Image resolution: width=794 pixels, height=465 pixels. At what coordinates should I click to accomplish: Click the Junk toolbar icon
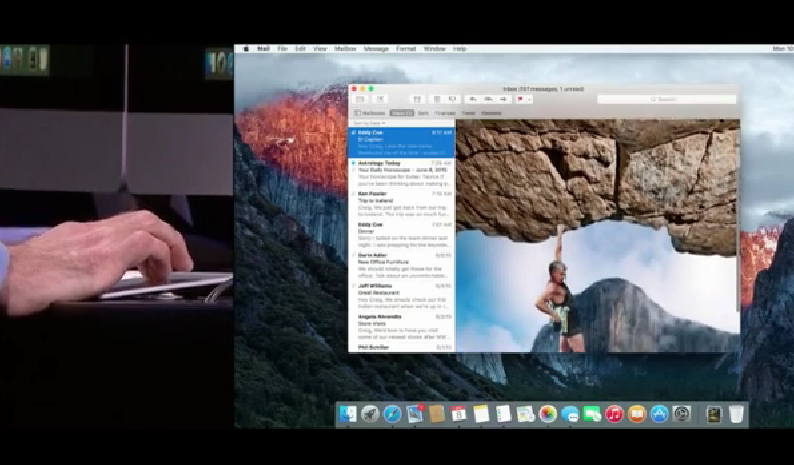click(x=452, y=99)
